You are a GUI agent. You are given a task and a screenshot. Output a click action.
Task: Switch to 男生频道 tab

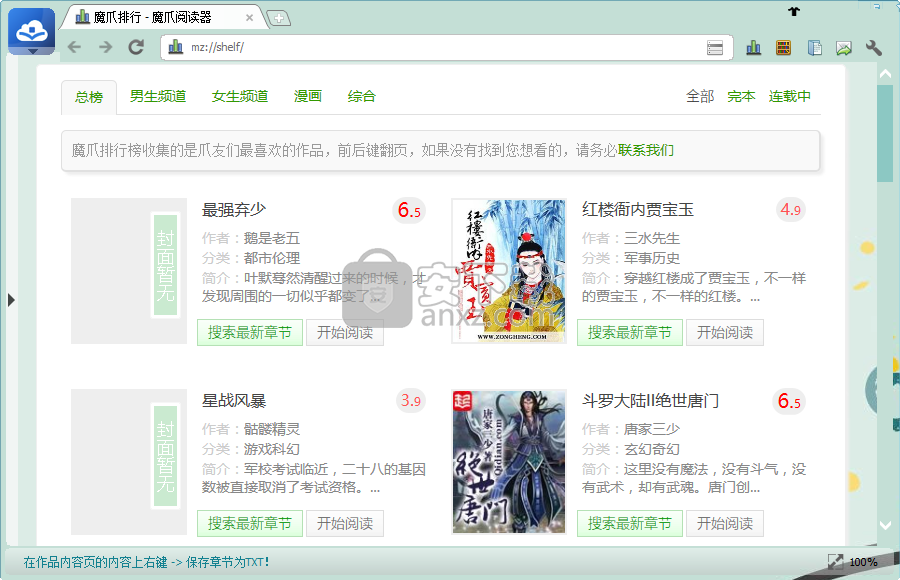(158, 96)
